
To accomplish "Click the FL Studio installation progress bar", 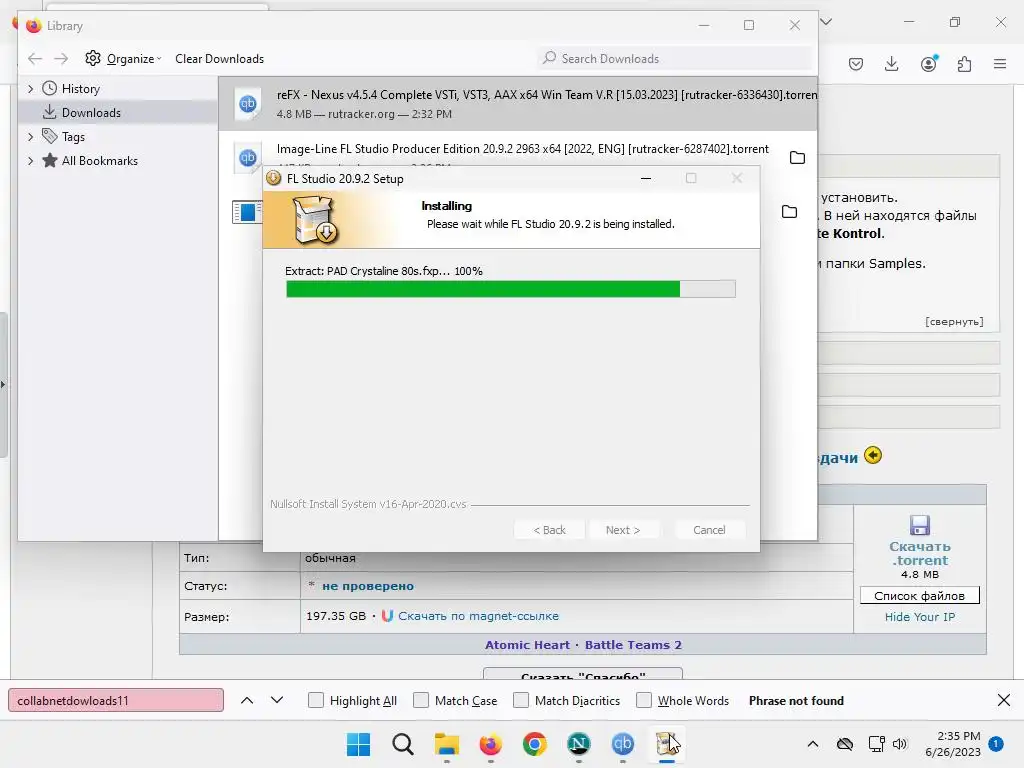I will 511,289.
